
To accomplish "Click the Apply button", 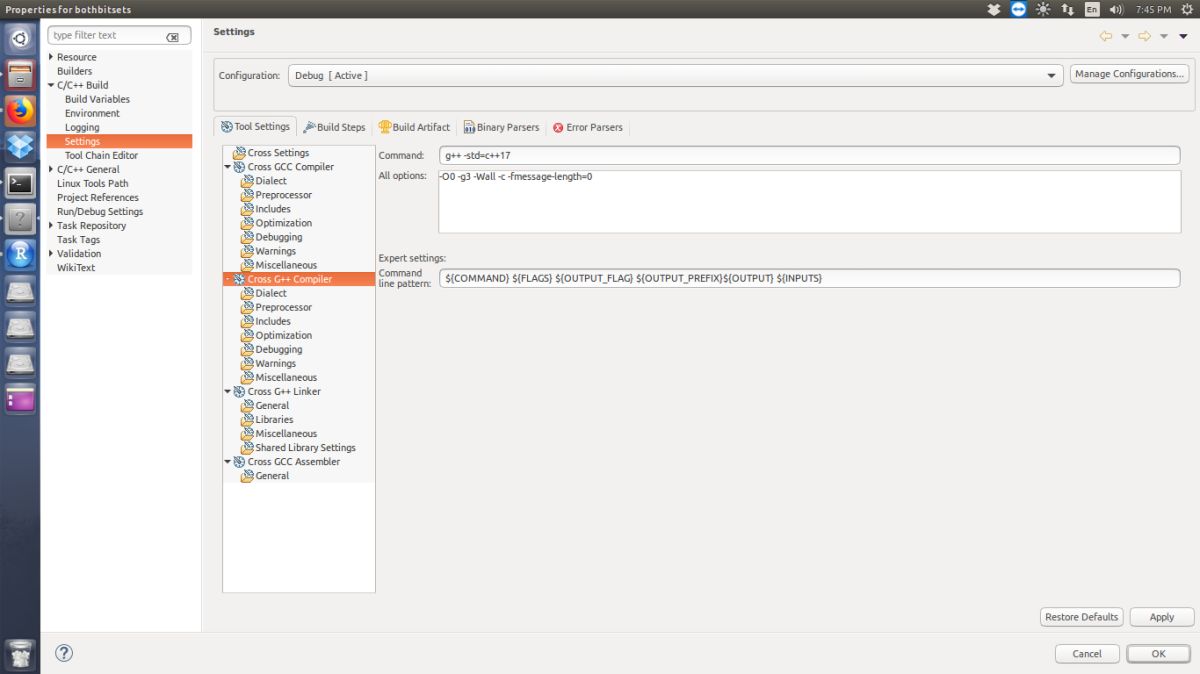I will pyautogui.click(x=1162, y=617).
